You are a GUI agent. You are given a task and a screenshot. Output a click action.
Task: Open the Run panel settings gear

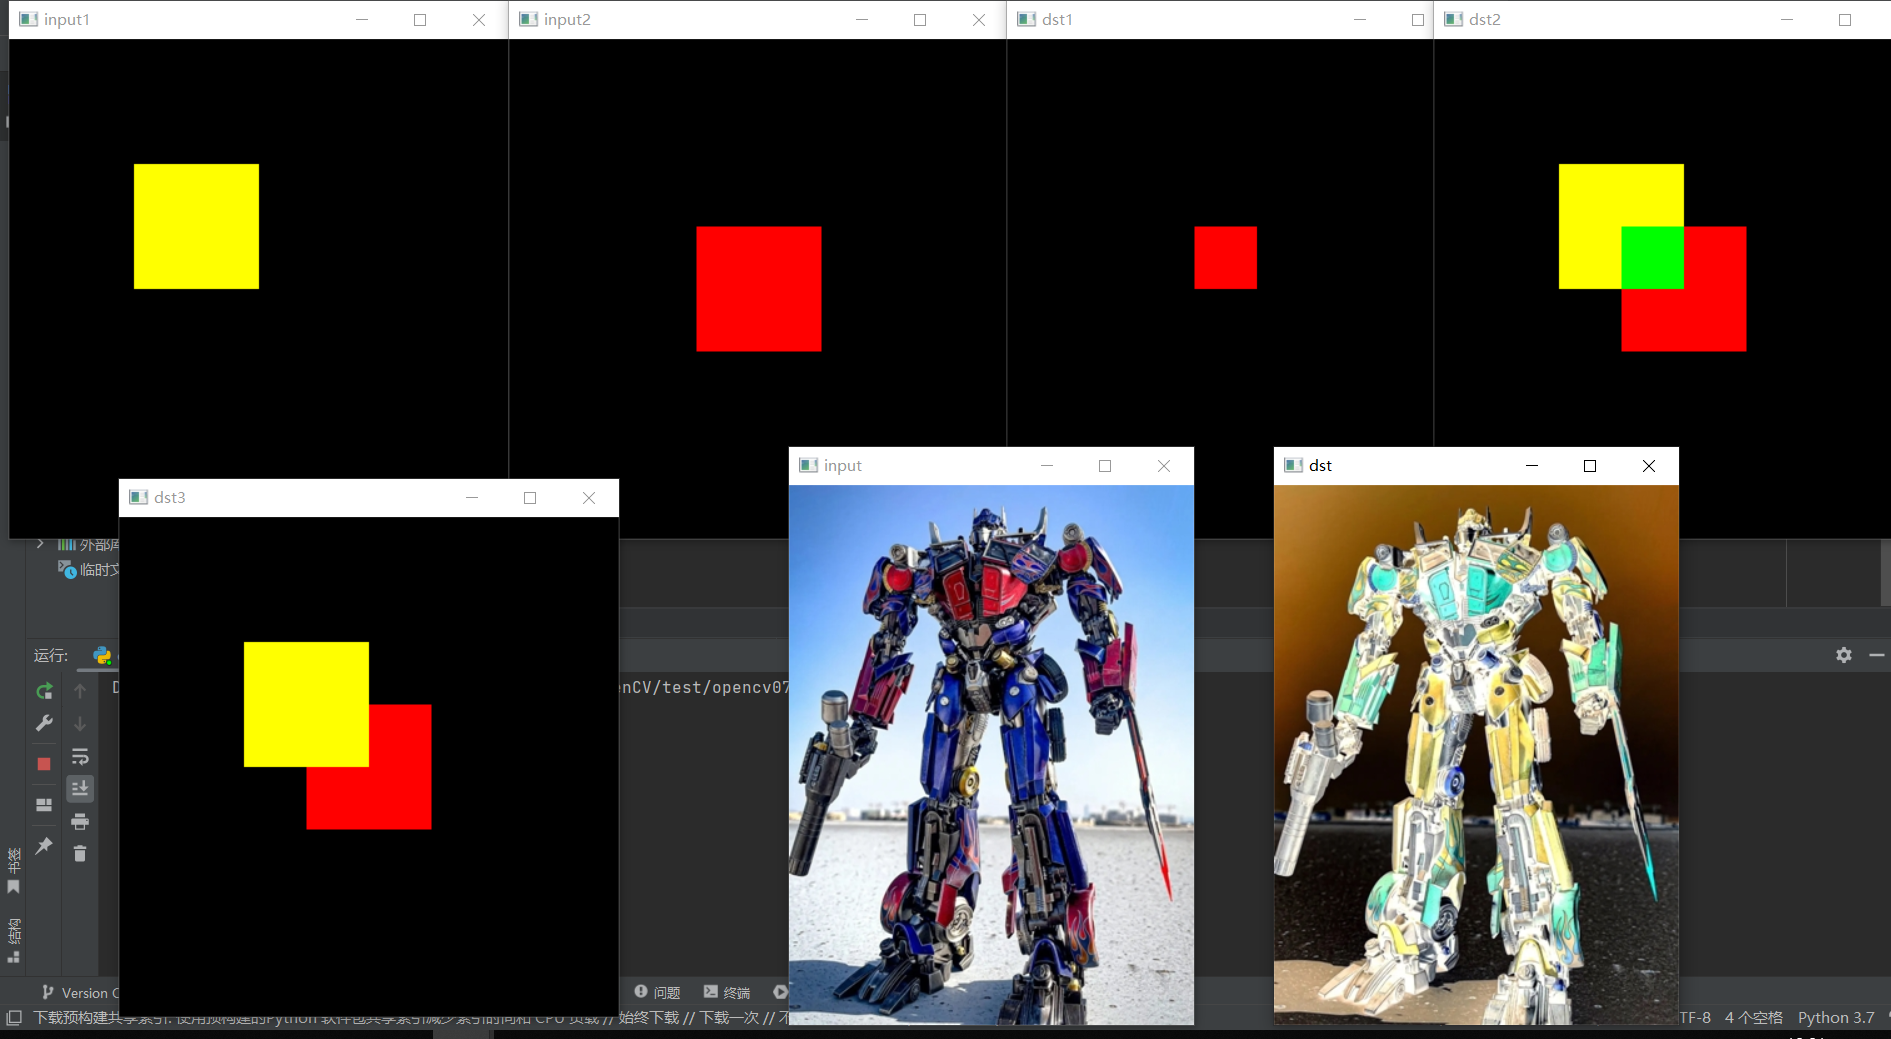click(x=1843, y=655)
